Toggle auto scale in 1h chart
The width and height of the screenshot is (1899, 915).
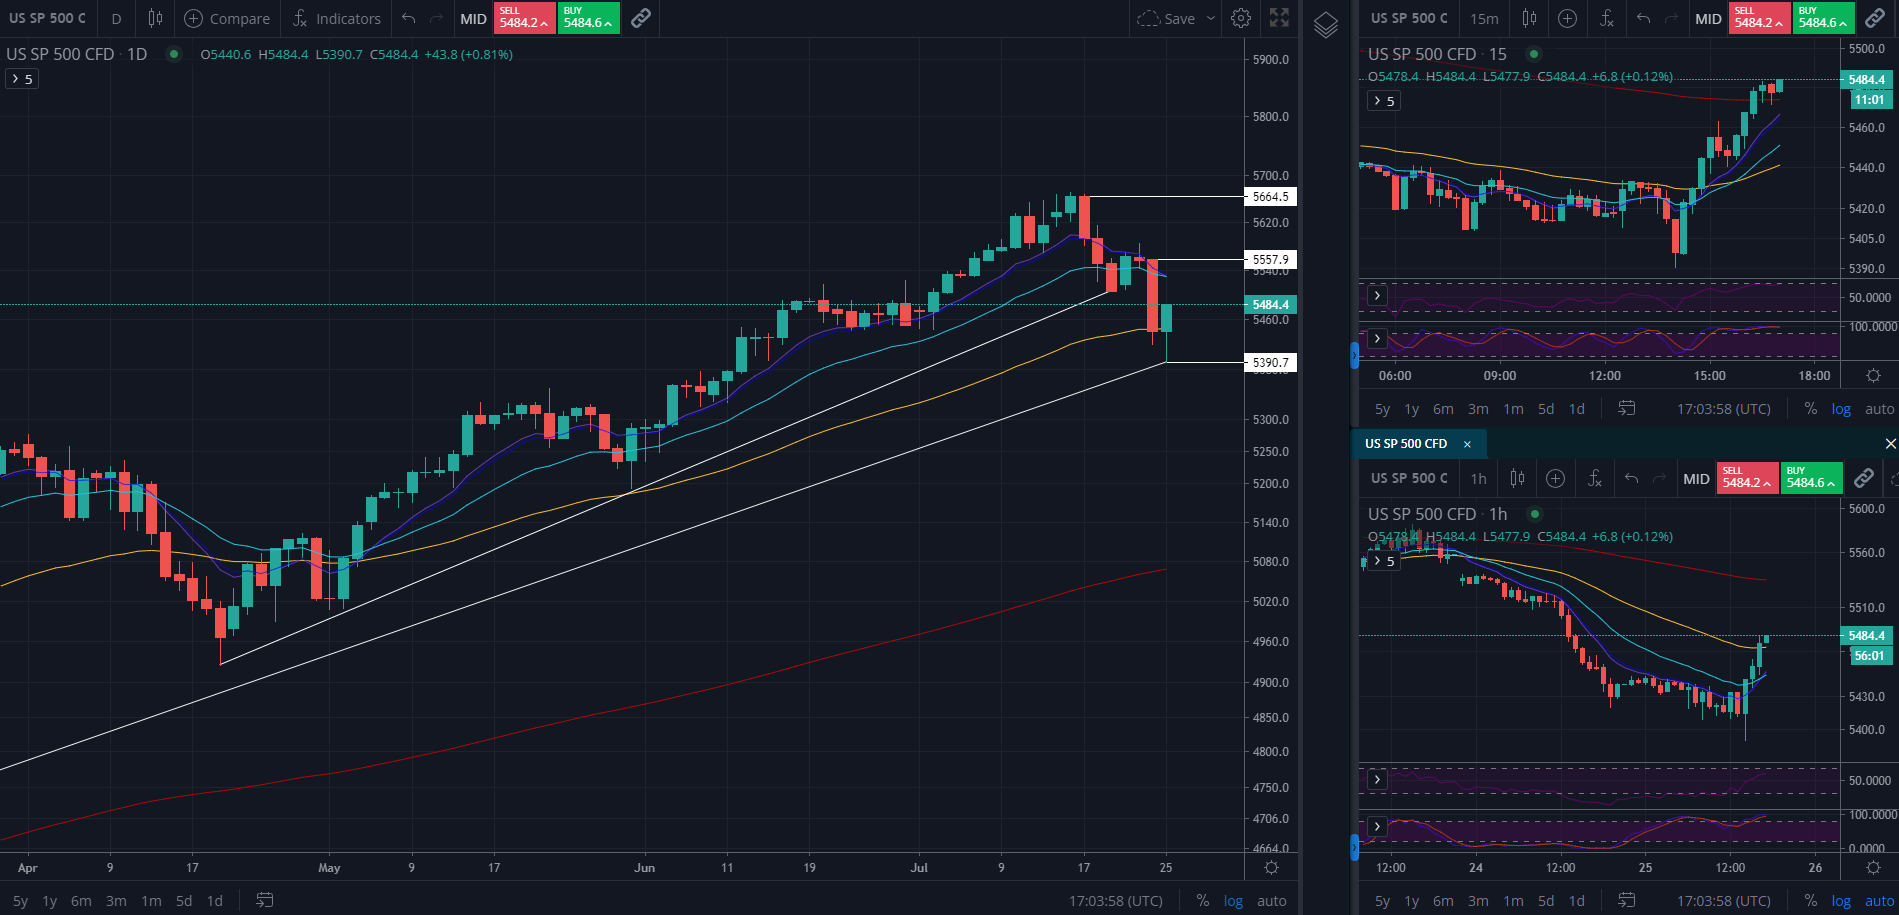pyautogui.click(x=1879, y=900)
